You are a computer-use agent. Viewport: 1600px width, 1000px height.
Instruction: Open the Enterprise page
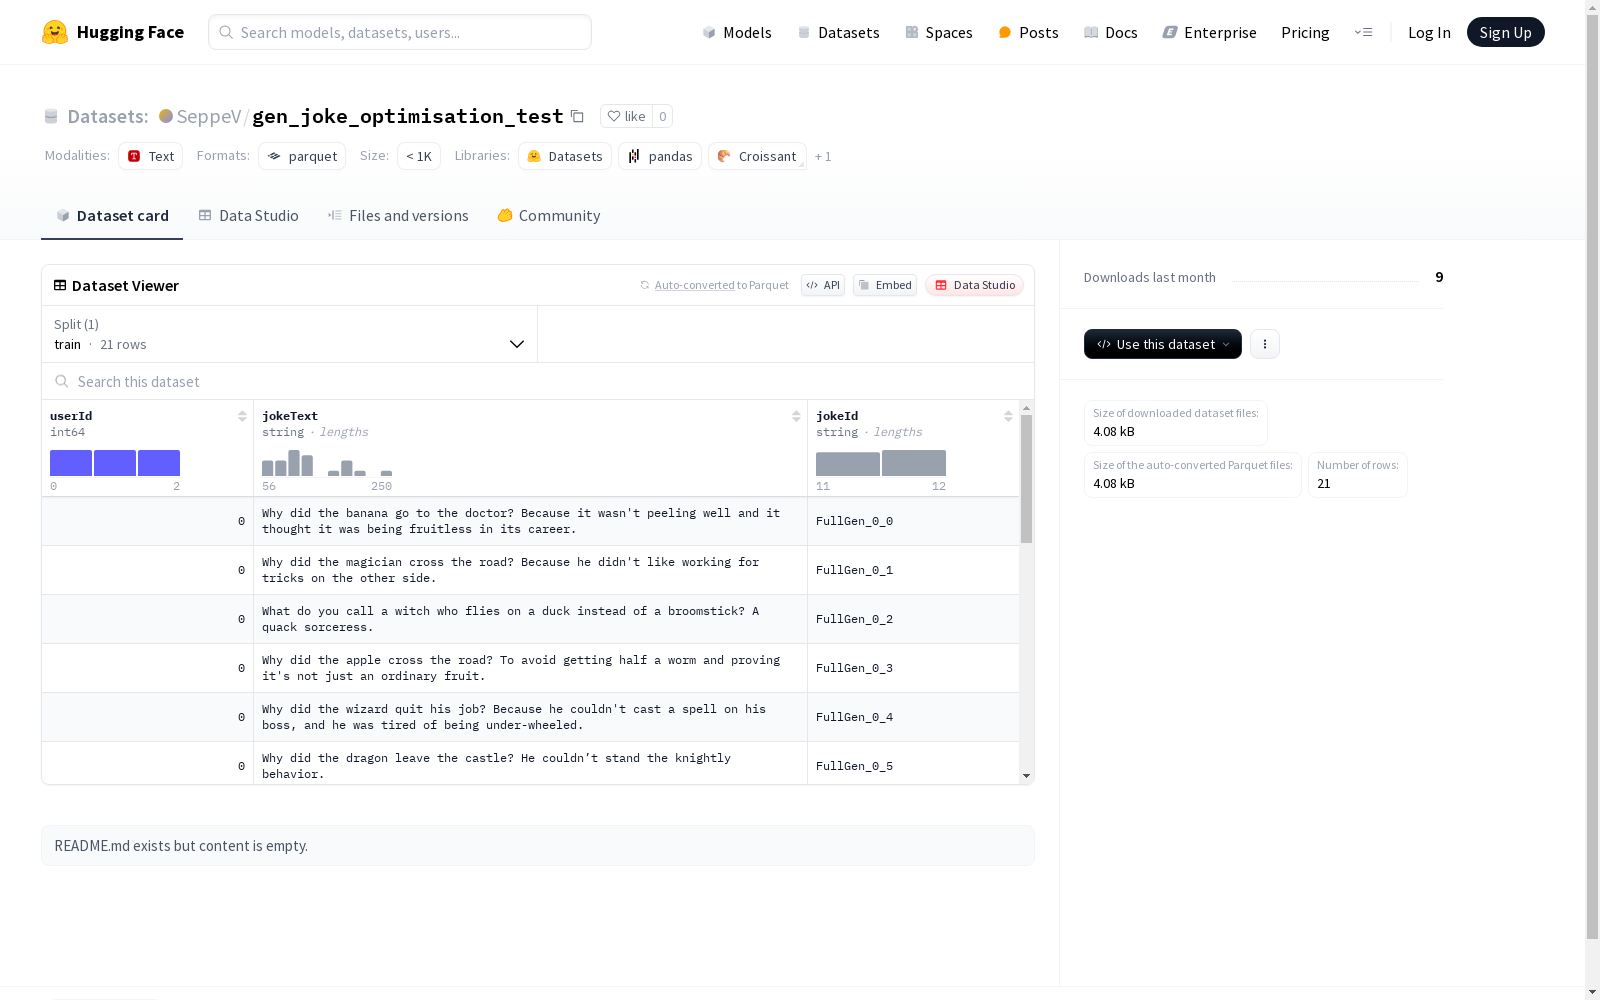click(1209, 32)
